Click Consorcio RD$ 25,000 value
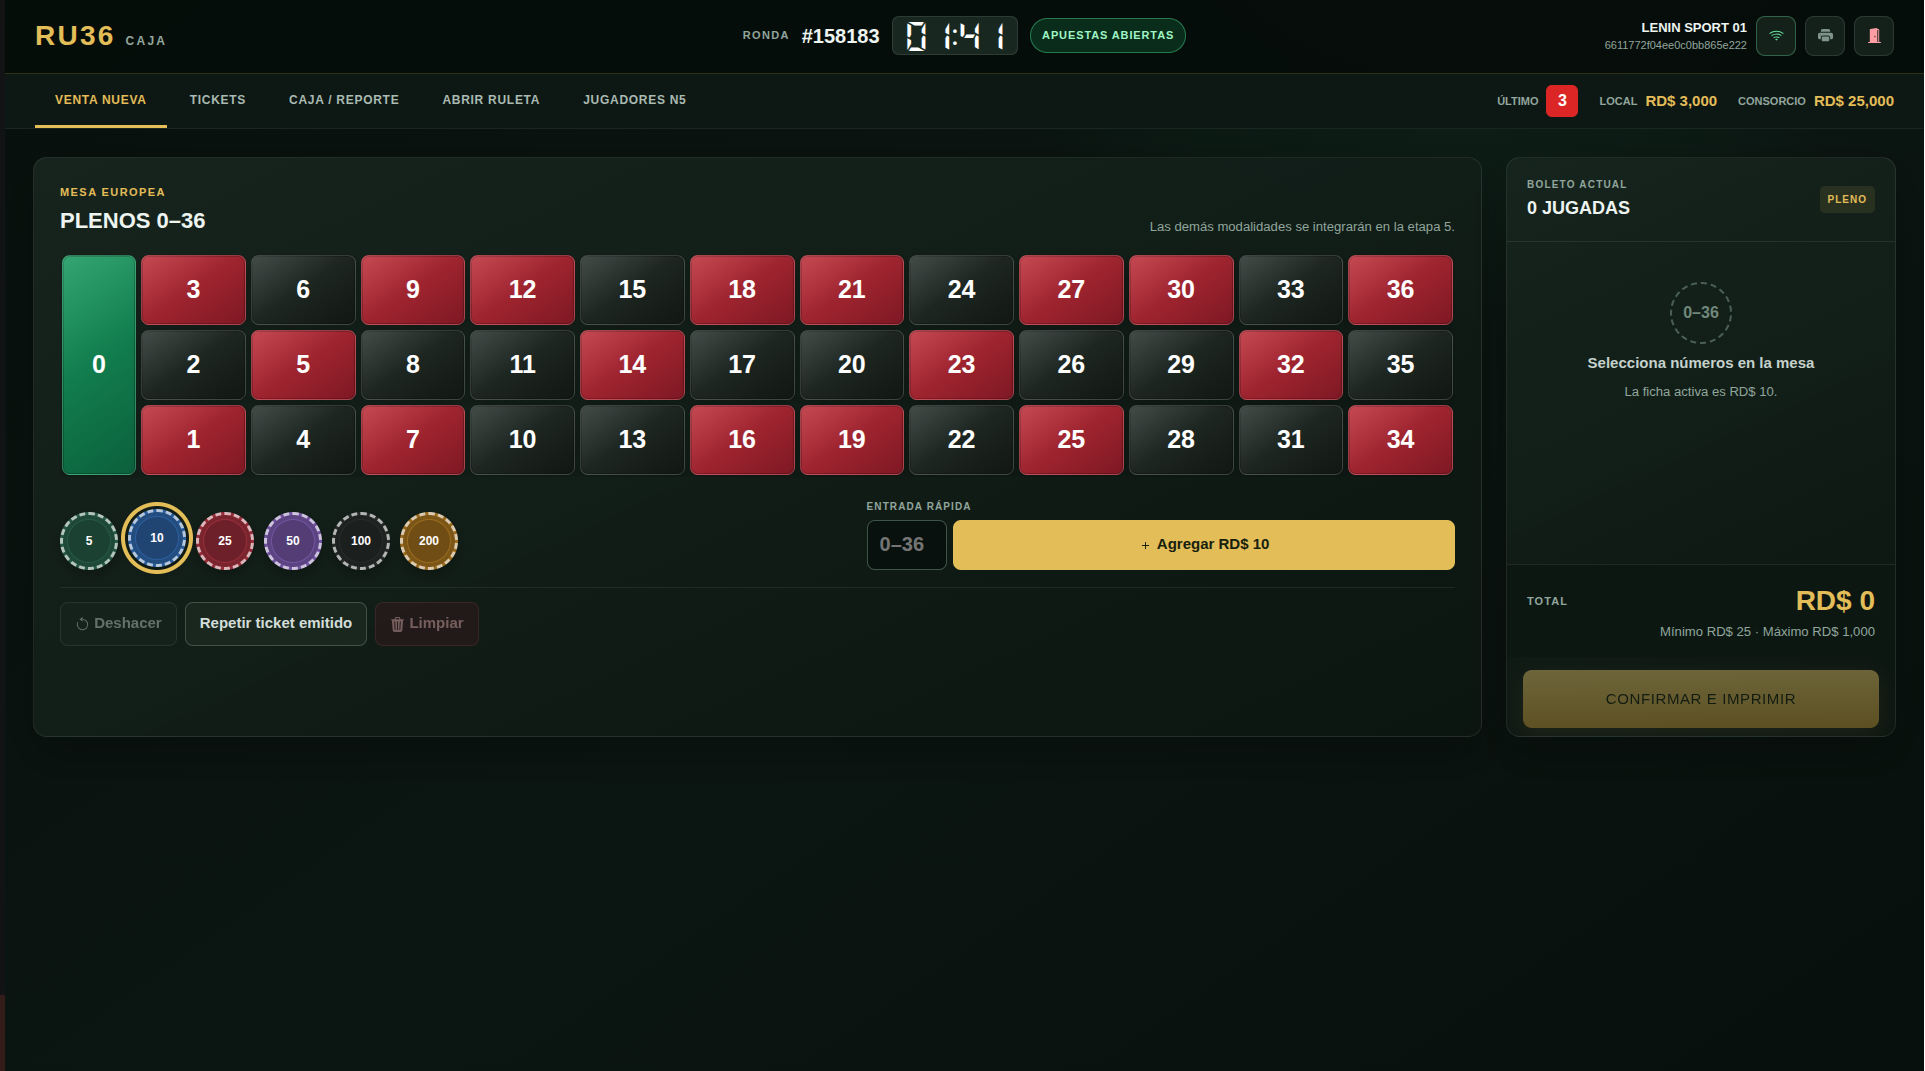 pyautogui.click(x=1854, y=101)
